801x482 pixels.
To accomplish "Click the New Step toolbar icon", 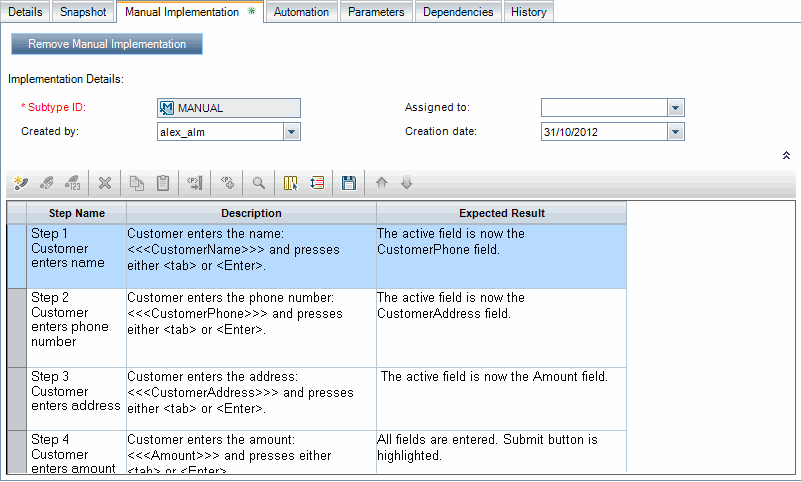I will pos(20,183).
